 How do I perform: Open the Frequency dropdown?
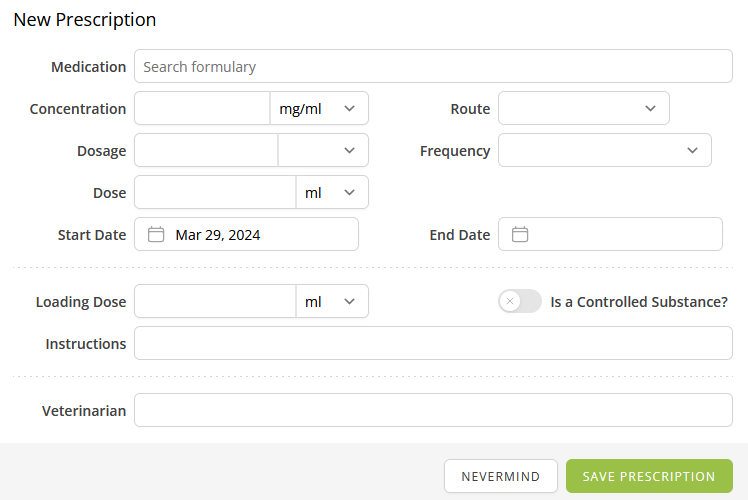point(604,150)
